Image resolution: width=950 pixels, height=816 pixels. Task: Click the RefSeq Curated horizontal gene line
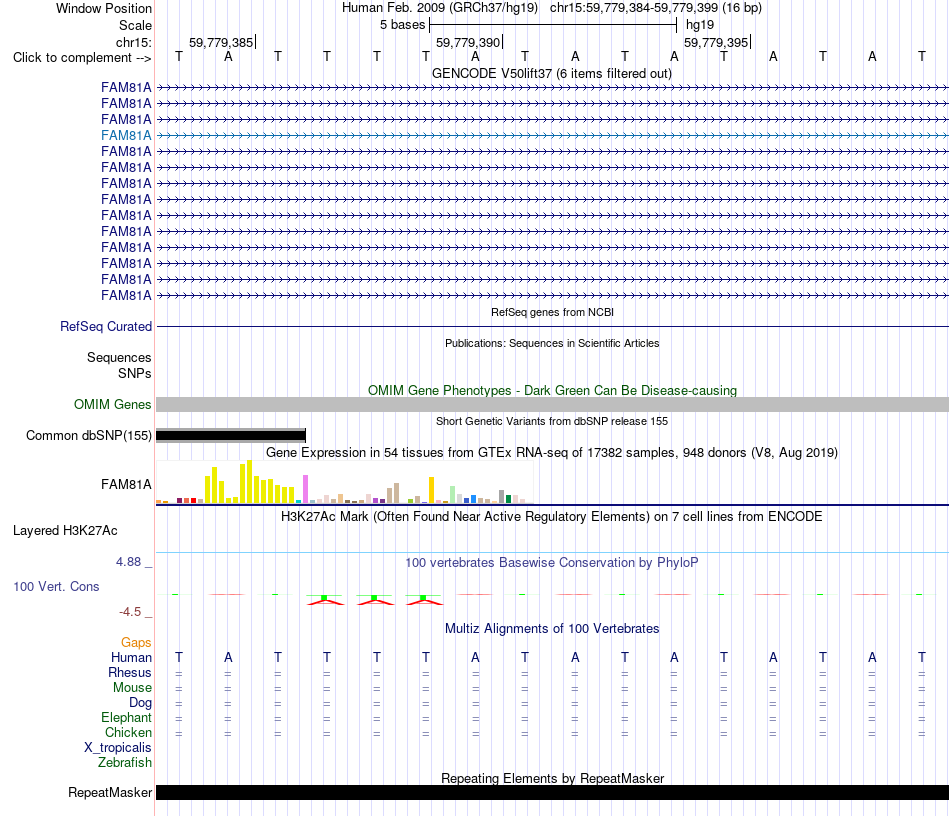coord(552,327)
